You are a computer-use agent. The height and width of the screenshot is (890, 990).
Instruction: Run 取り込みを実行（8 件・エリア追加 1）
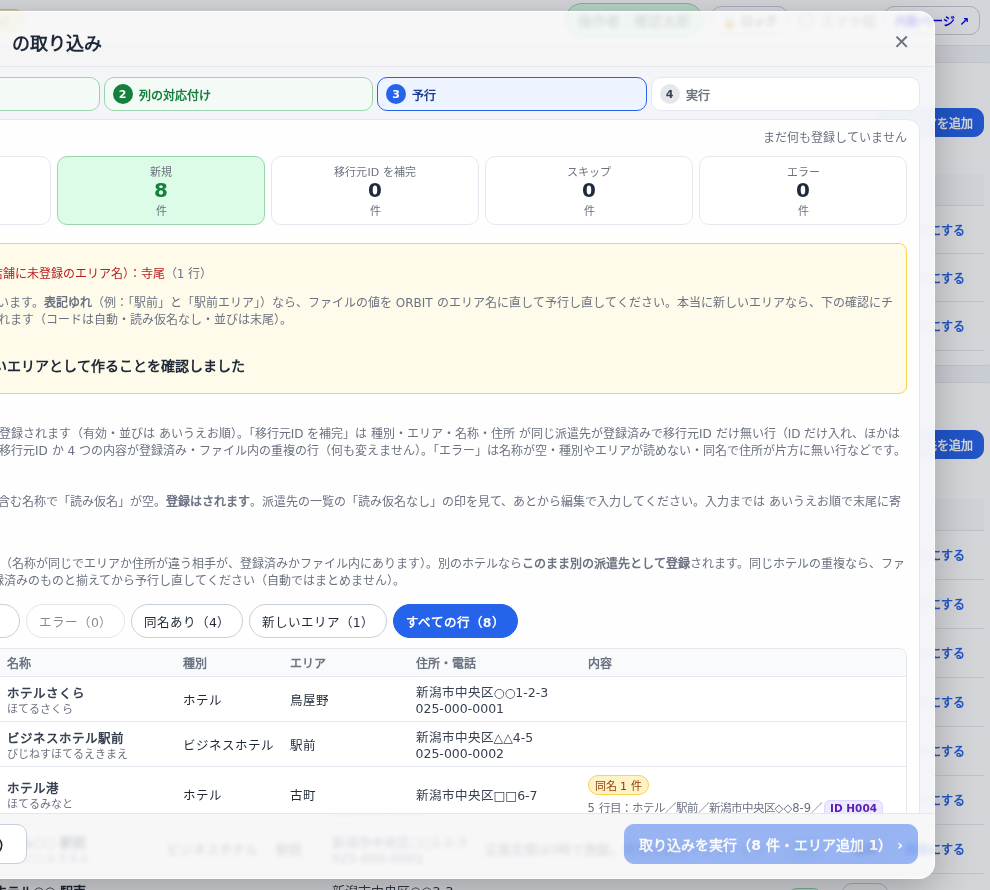[x=770, y=845]
